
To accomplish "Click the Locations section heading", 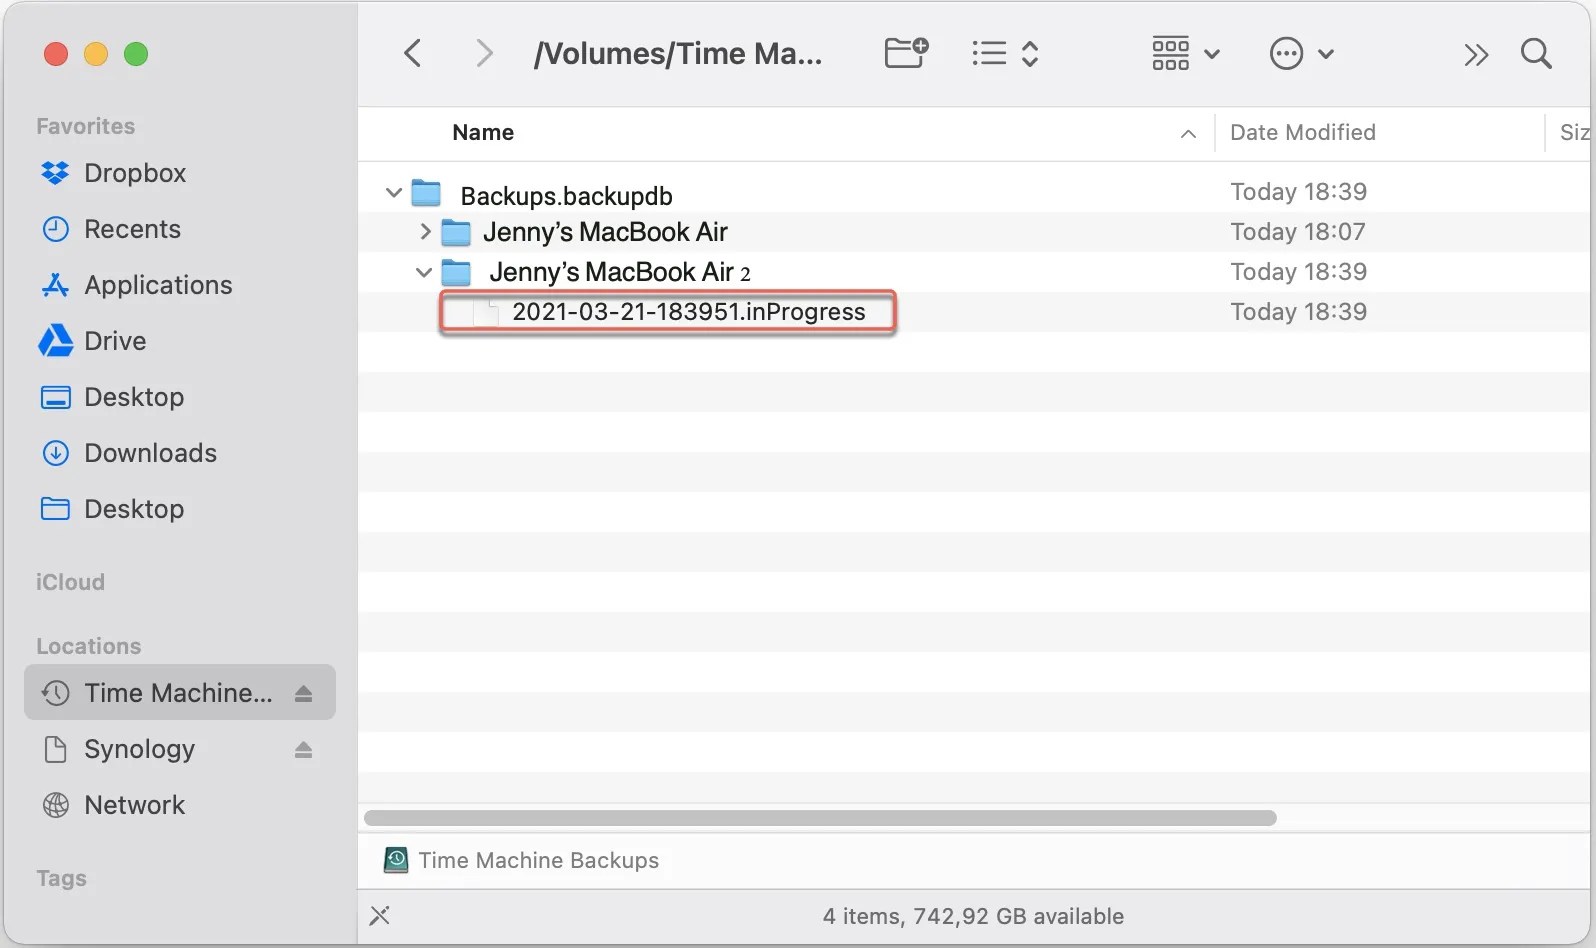I will [88, 646].
